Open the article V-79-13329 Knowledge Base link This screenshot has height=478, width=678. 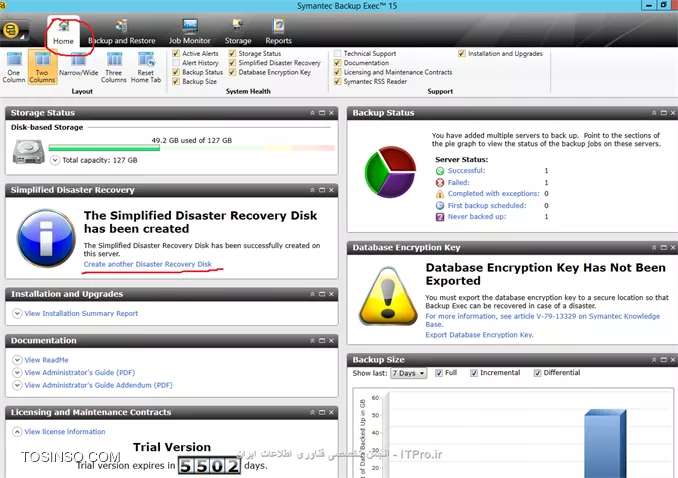point(543,321)
